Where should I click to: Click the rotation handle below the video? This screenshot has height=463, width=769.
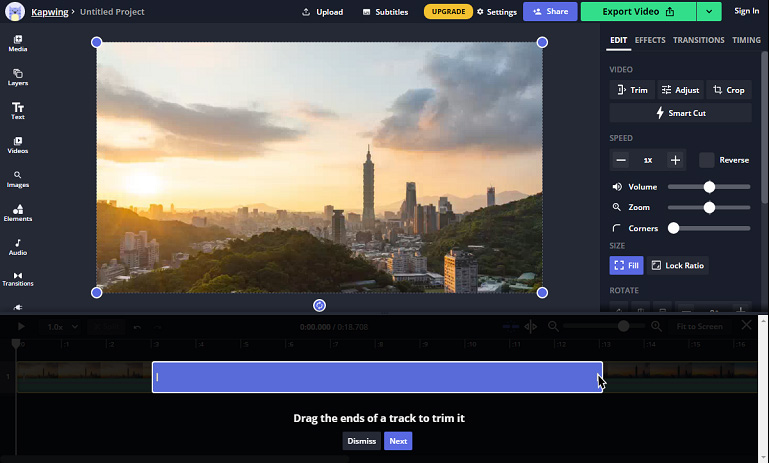(x=319, y=306)
